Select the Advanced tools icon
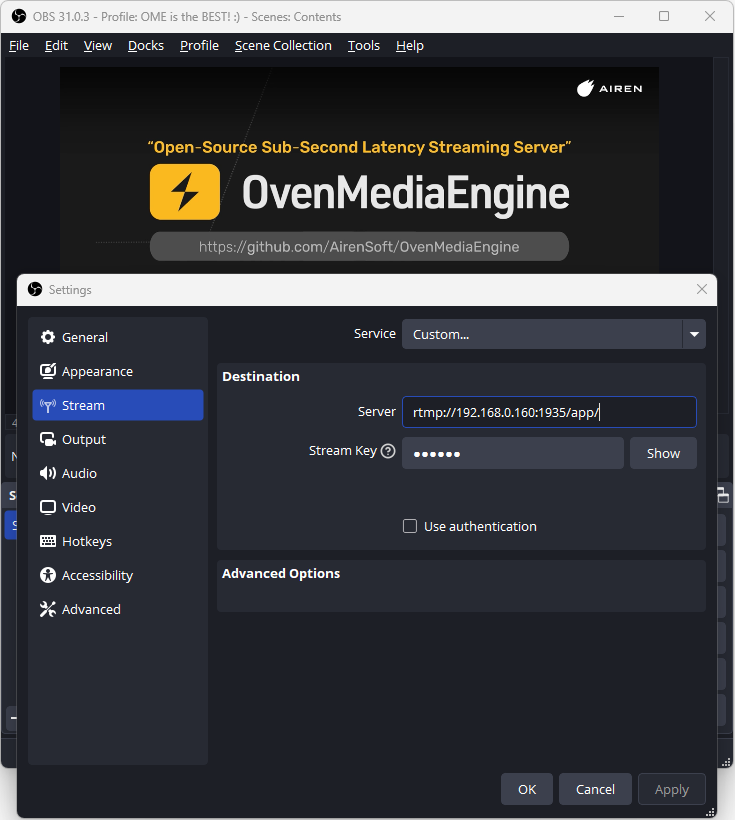Screen dimensions: 735x820 tap(48, 610)
